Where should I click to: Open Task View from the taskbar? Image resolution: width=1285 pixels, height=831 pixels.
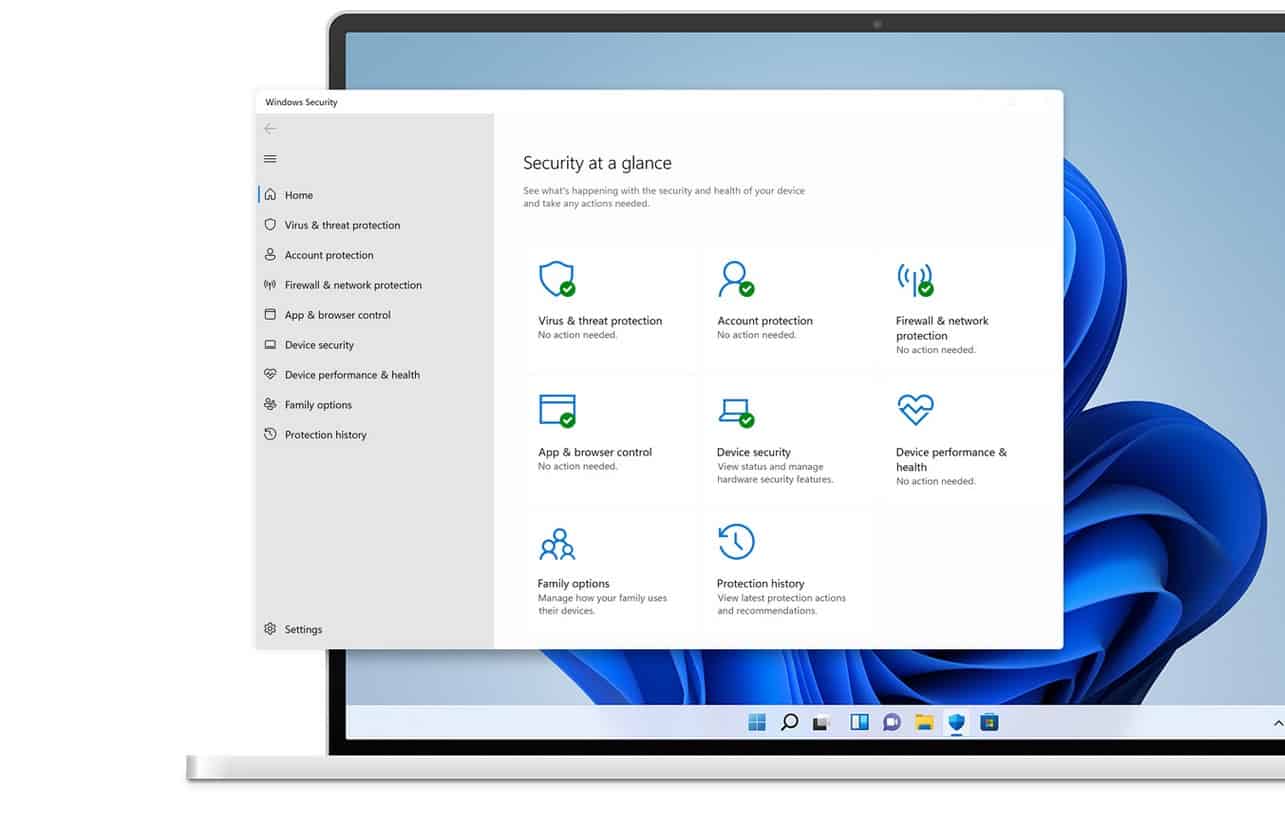821,722
